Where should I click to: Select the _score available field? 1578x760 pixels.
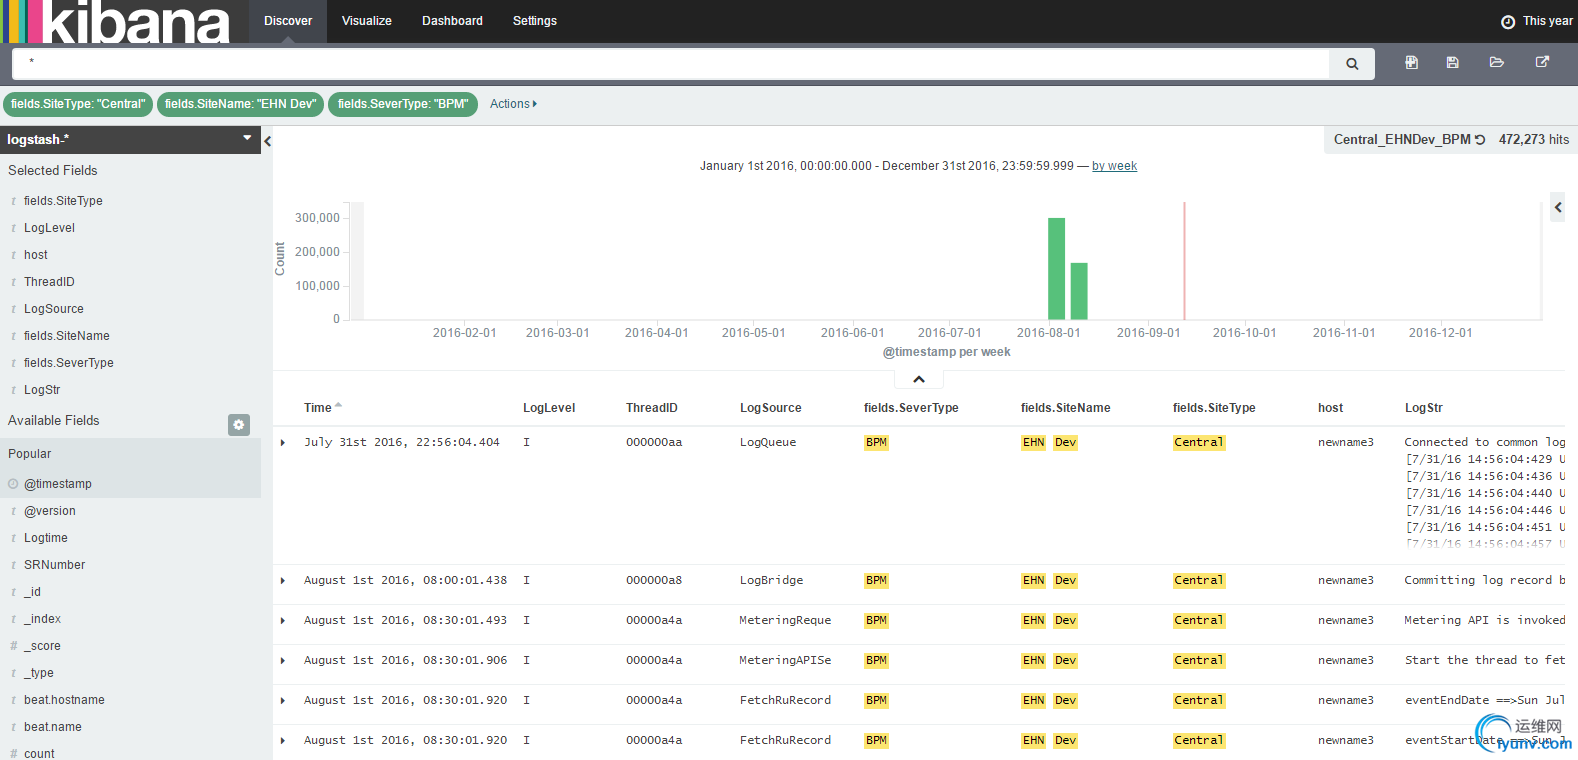click(x=42, y=646)
